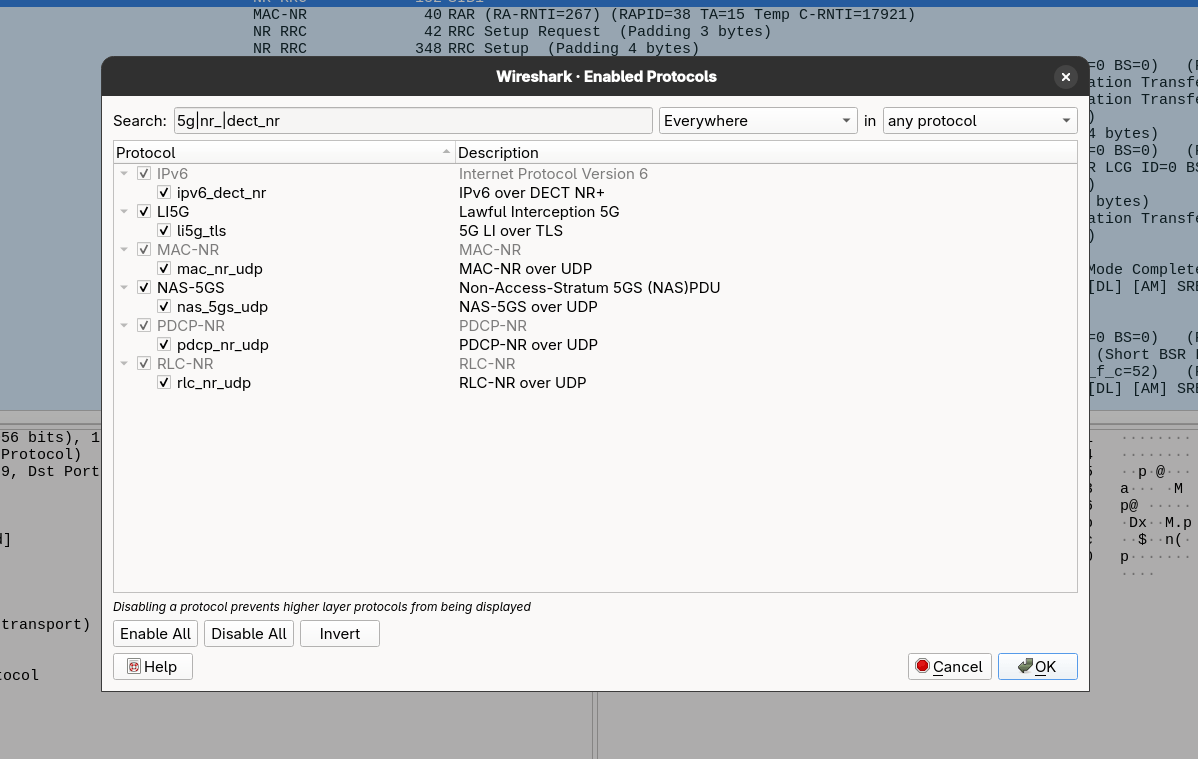Collapse the IPv6 tree entry
Viewport: 1198px width, 759px height.
pos(124,173)
